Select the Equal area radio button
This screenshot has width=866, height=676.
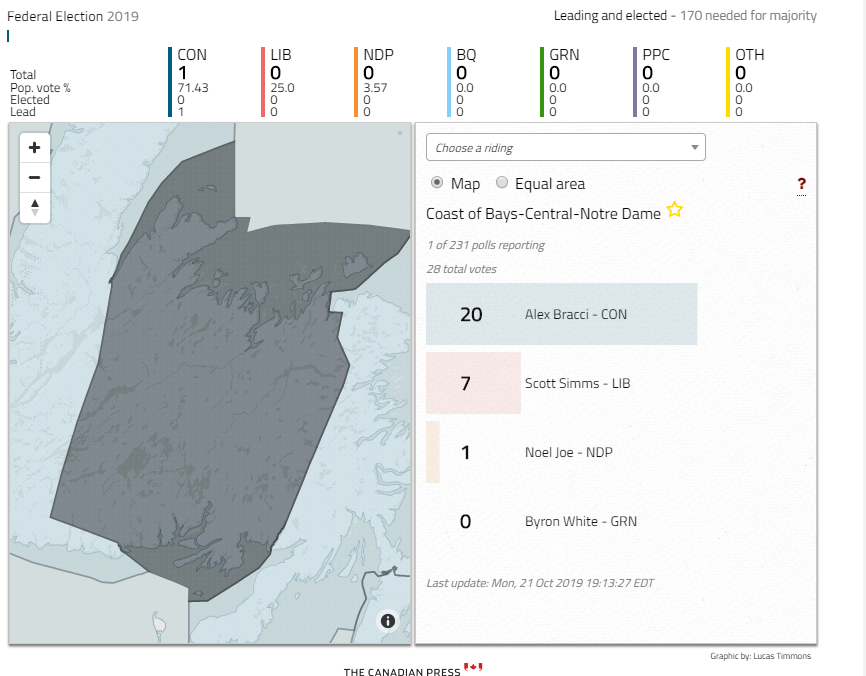tap(501, 183)
